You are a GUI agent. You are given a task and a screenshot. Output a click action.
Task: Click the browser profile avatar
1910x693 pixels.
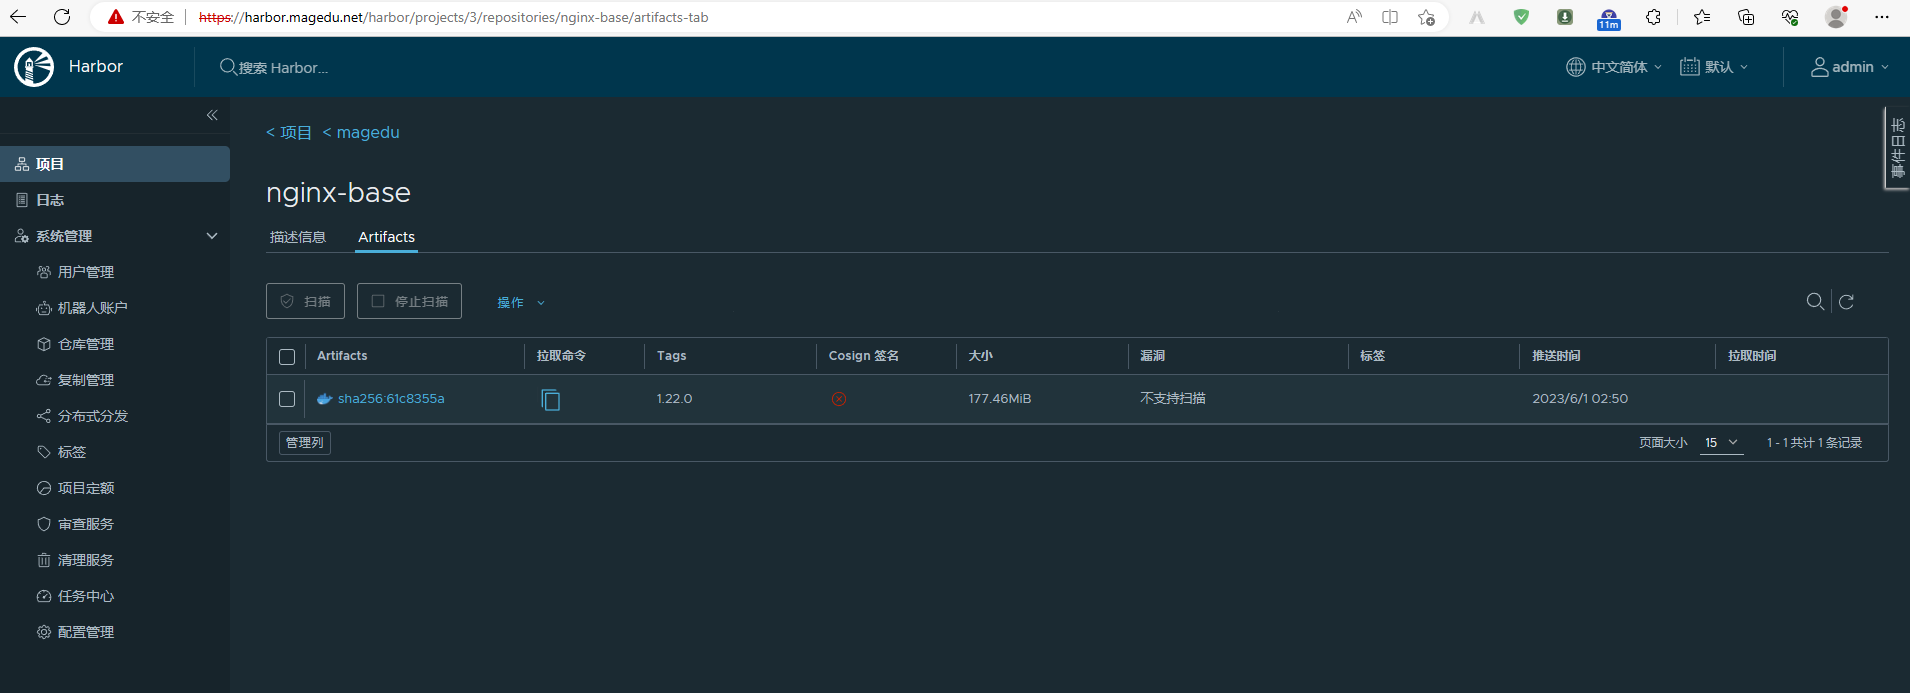point(1836,17)
